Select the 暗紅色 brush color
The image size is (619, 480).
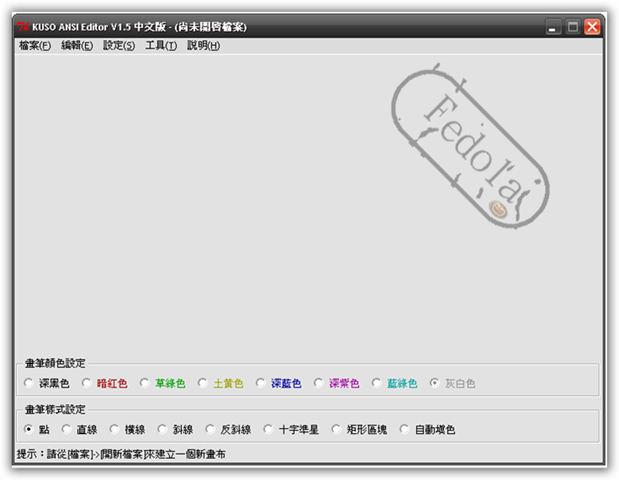tap(87, 383)
